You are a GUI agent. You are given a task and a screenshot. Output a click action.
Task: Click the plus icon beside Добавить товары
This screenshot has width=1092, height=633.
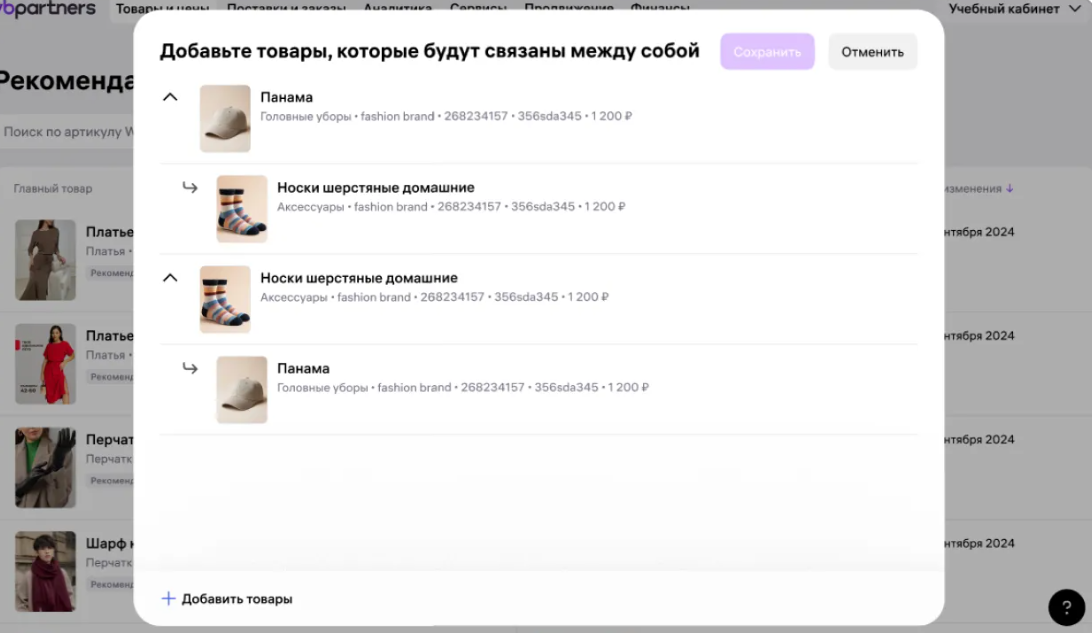point(168,599)
